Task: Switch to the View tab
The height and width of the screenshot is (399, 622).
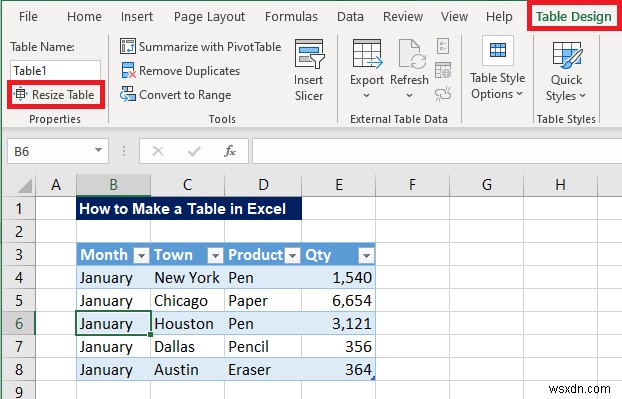Action: point(454,17)
